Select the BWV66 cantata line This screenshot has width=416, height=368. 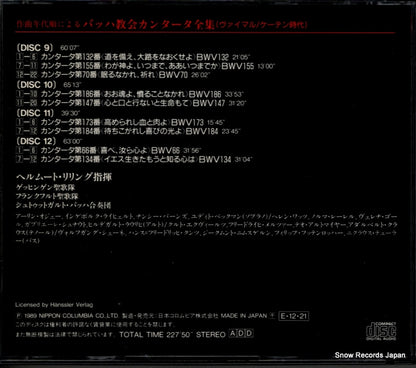109,150
